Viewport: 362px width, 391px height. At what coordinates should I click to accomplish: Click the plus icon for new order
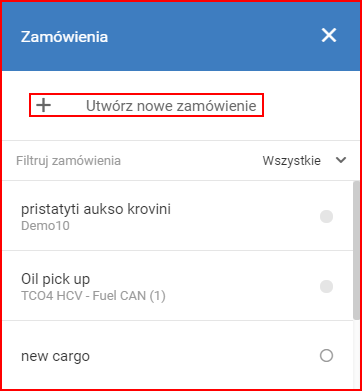(44, 105)
